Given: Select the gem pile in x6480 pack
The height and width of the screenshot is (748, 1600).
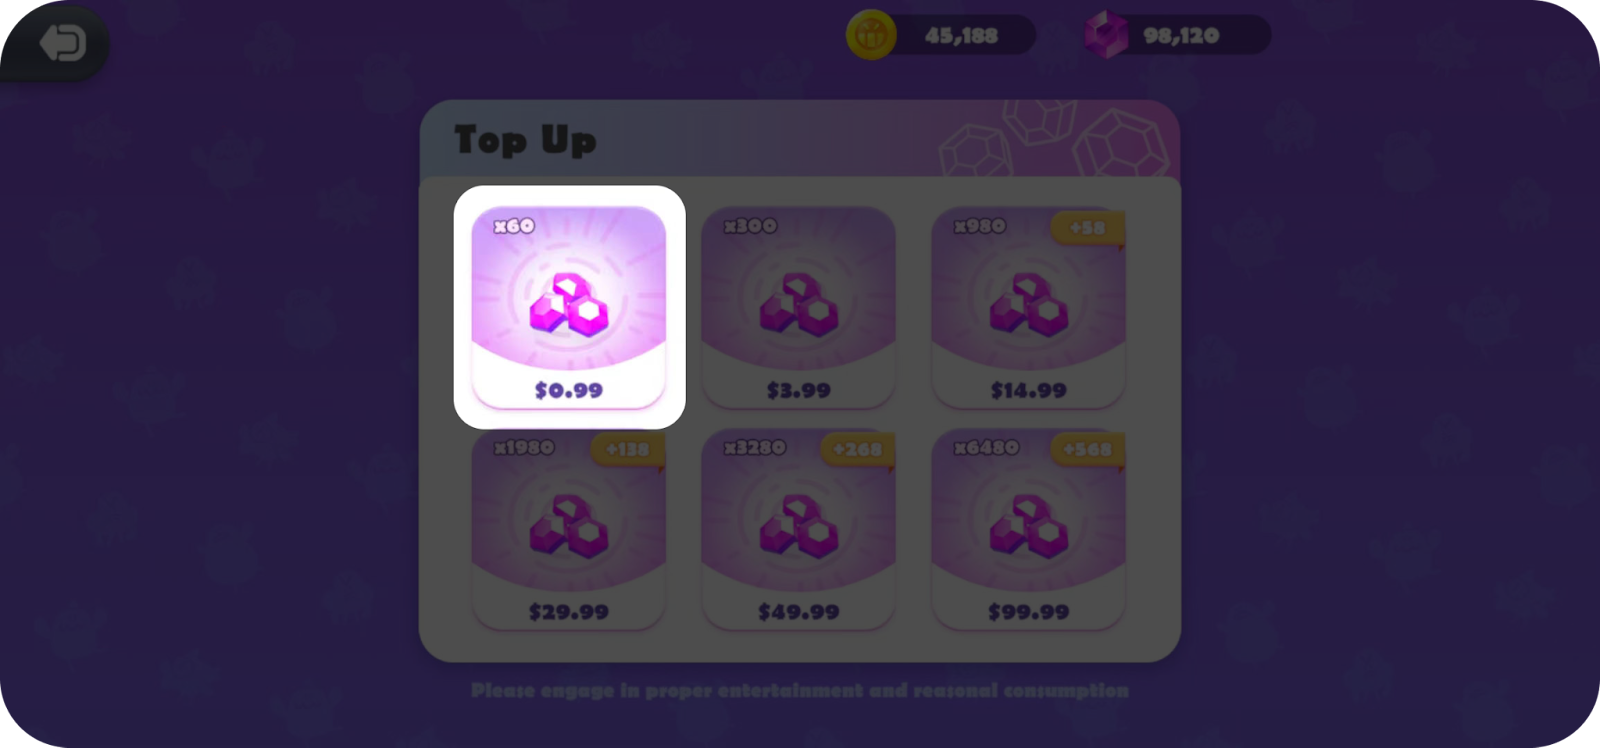Looking at the screenshot, I should [1029, 525].
